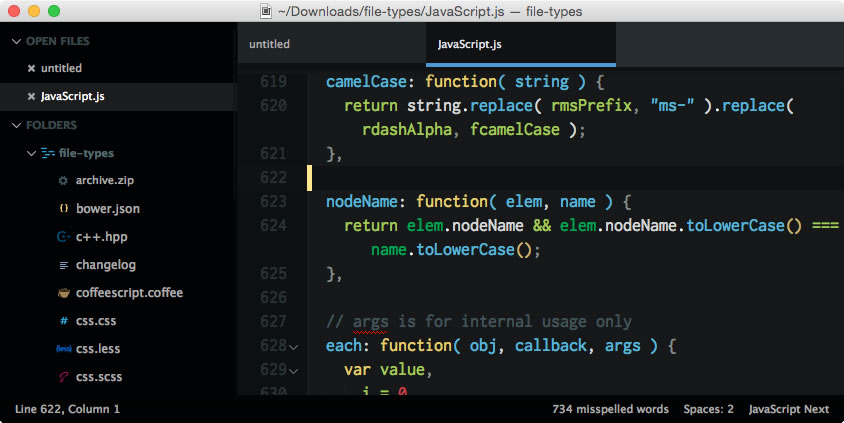Click the bower.json braces icon

point(64,209)
